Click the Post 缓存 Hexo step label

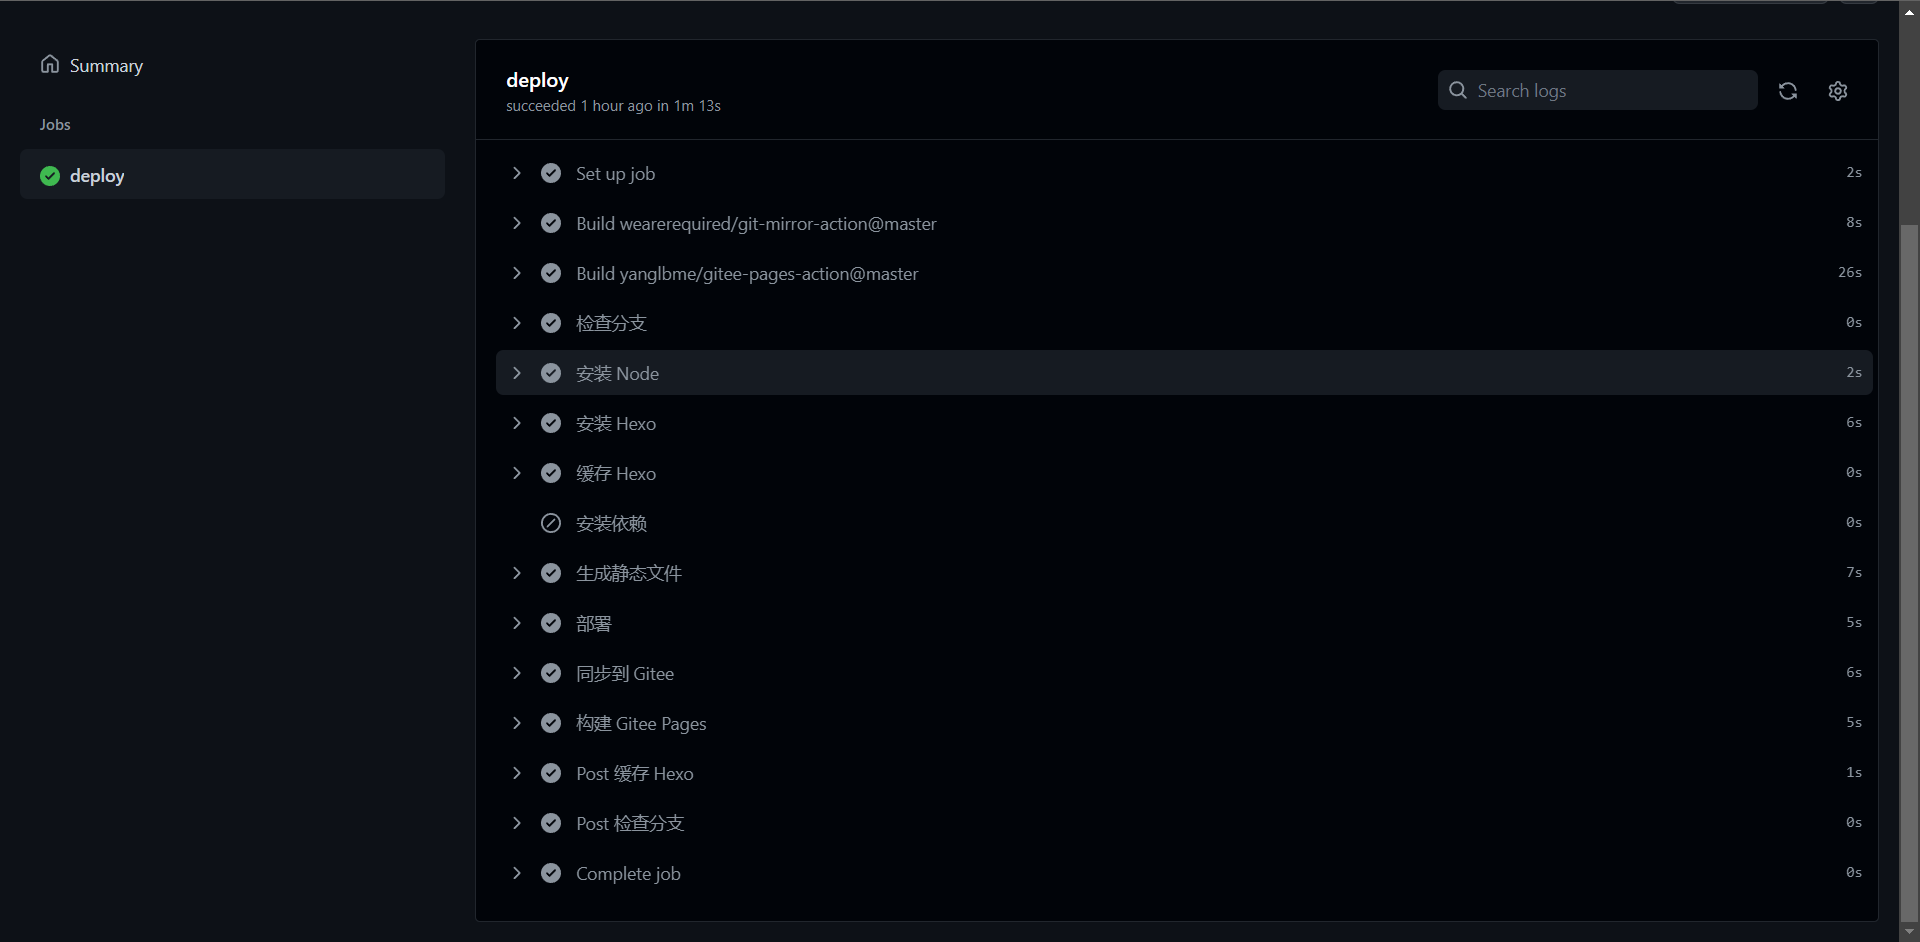[634, 773]
